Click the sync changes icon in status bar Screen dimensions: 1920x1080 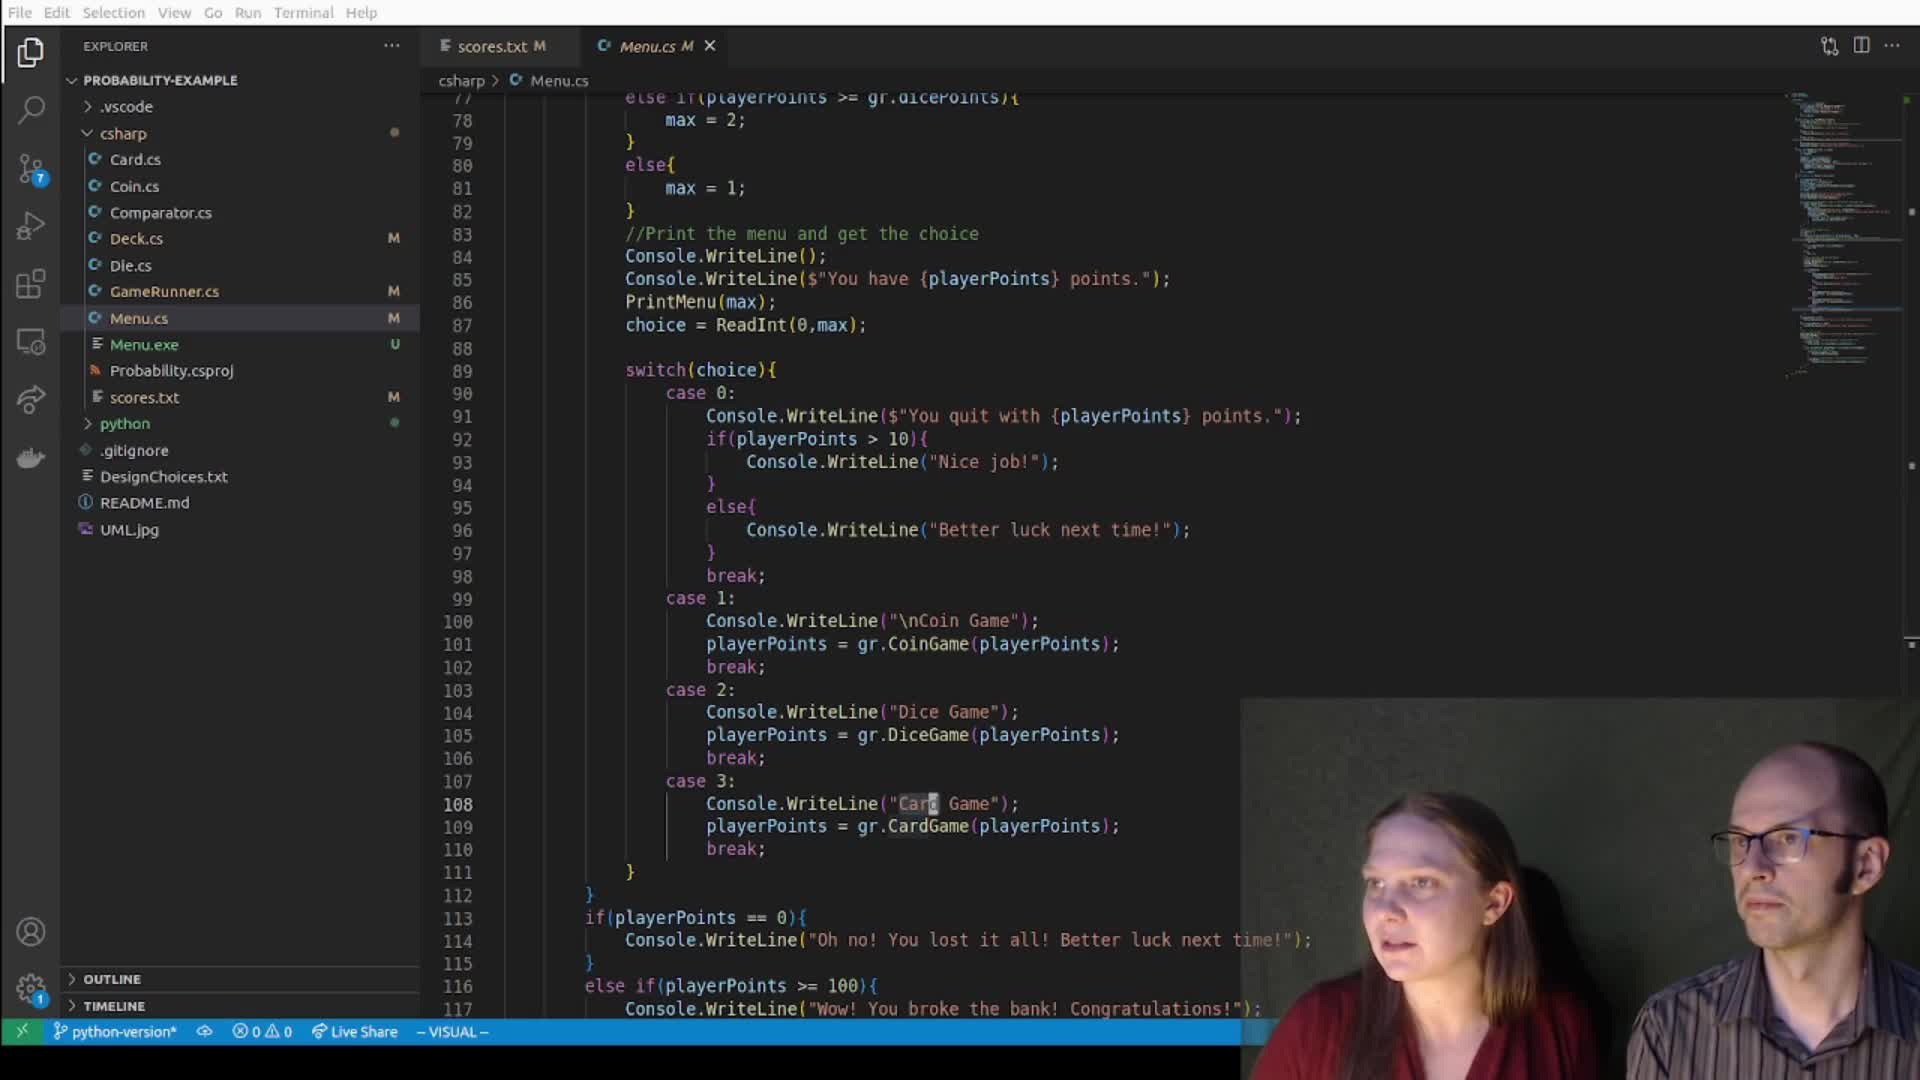point(204,1031)
